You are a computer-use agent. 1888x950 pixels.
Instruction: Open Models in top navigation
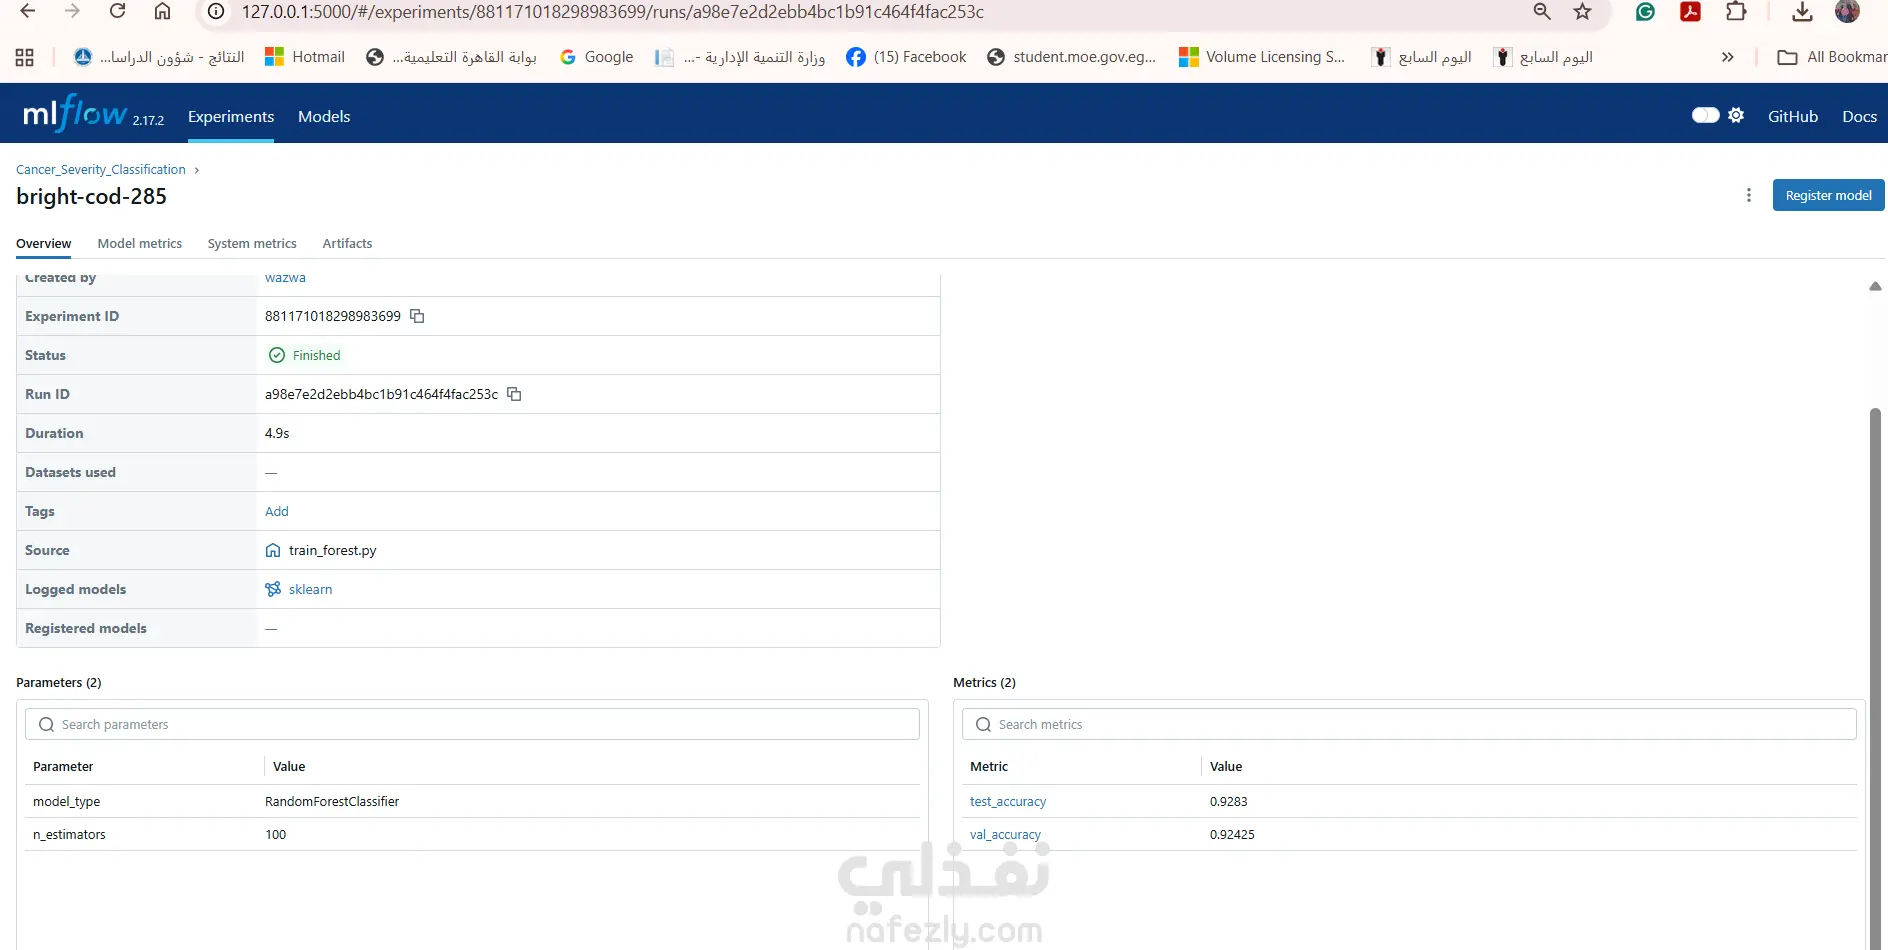[324, 116]
